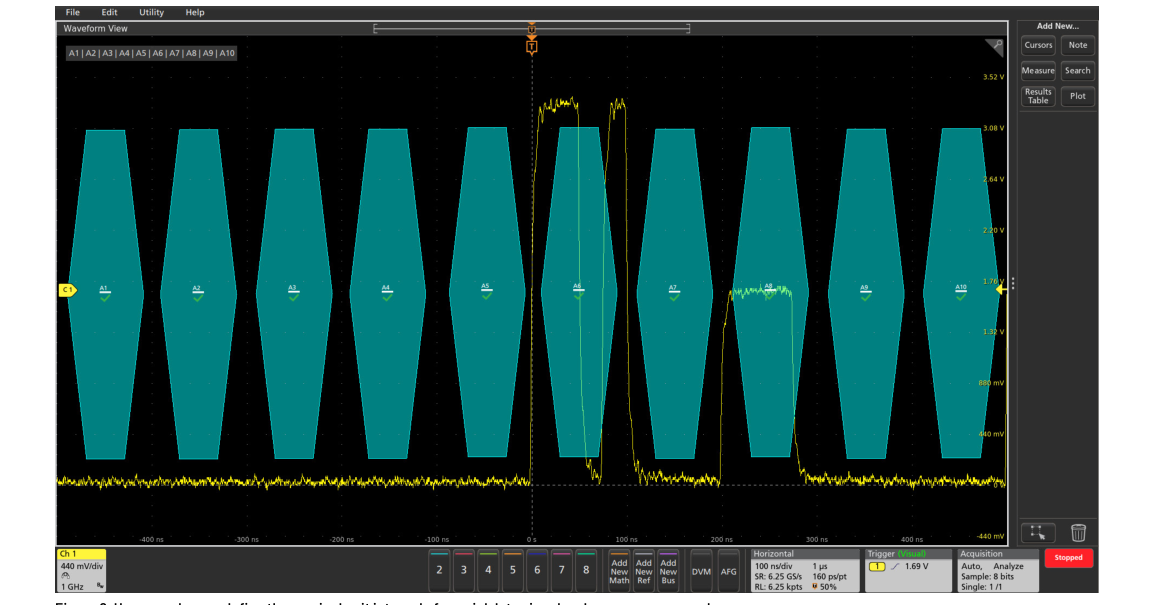Click the trigger level arrow on right edge
Image resolution: width=1155 pixels, height=605 pixels.
tap(1000, 290)
